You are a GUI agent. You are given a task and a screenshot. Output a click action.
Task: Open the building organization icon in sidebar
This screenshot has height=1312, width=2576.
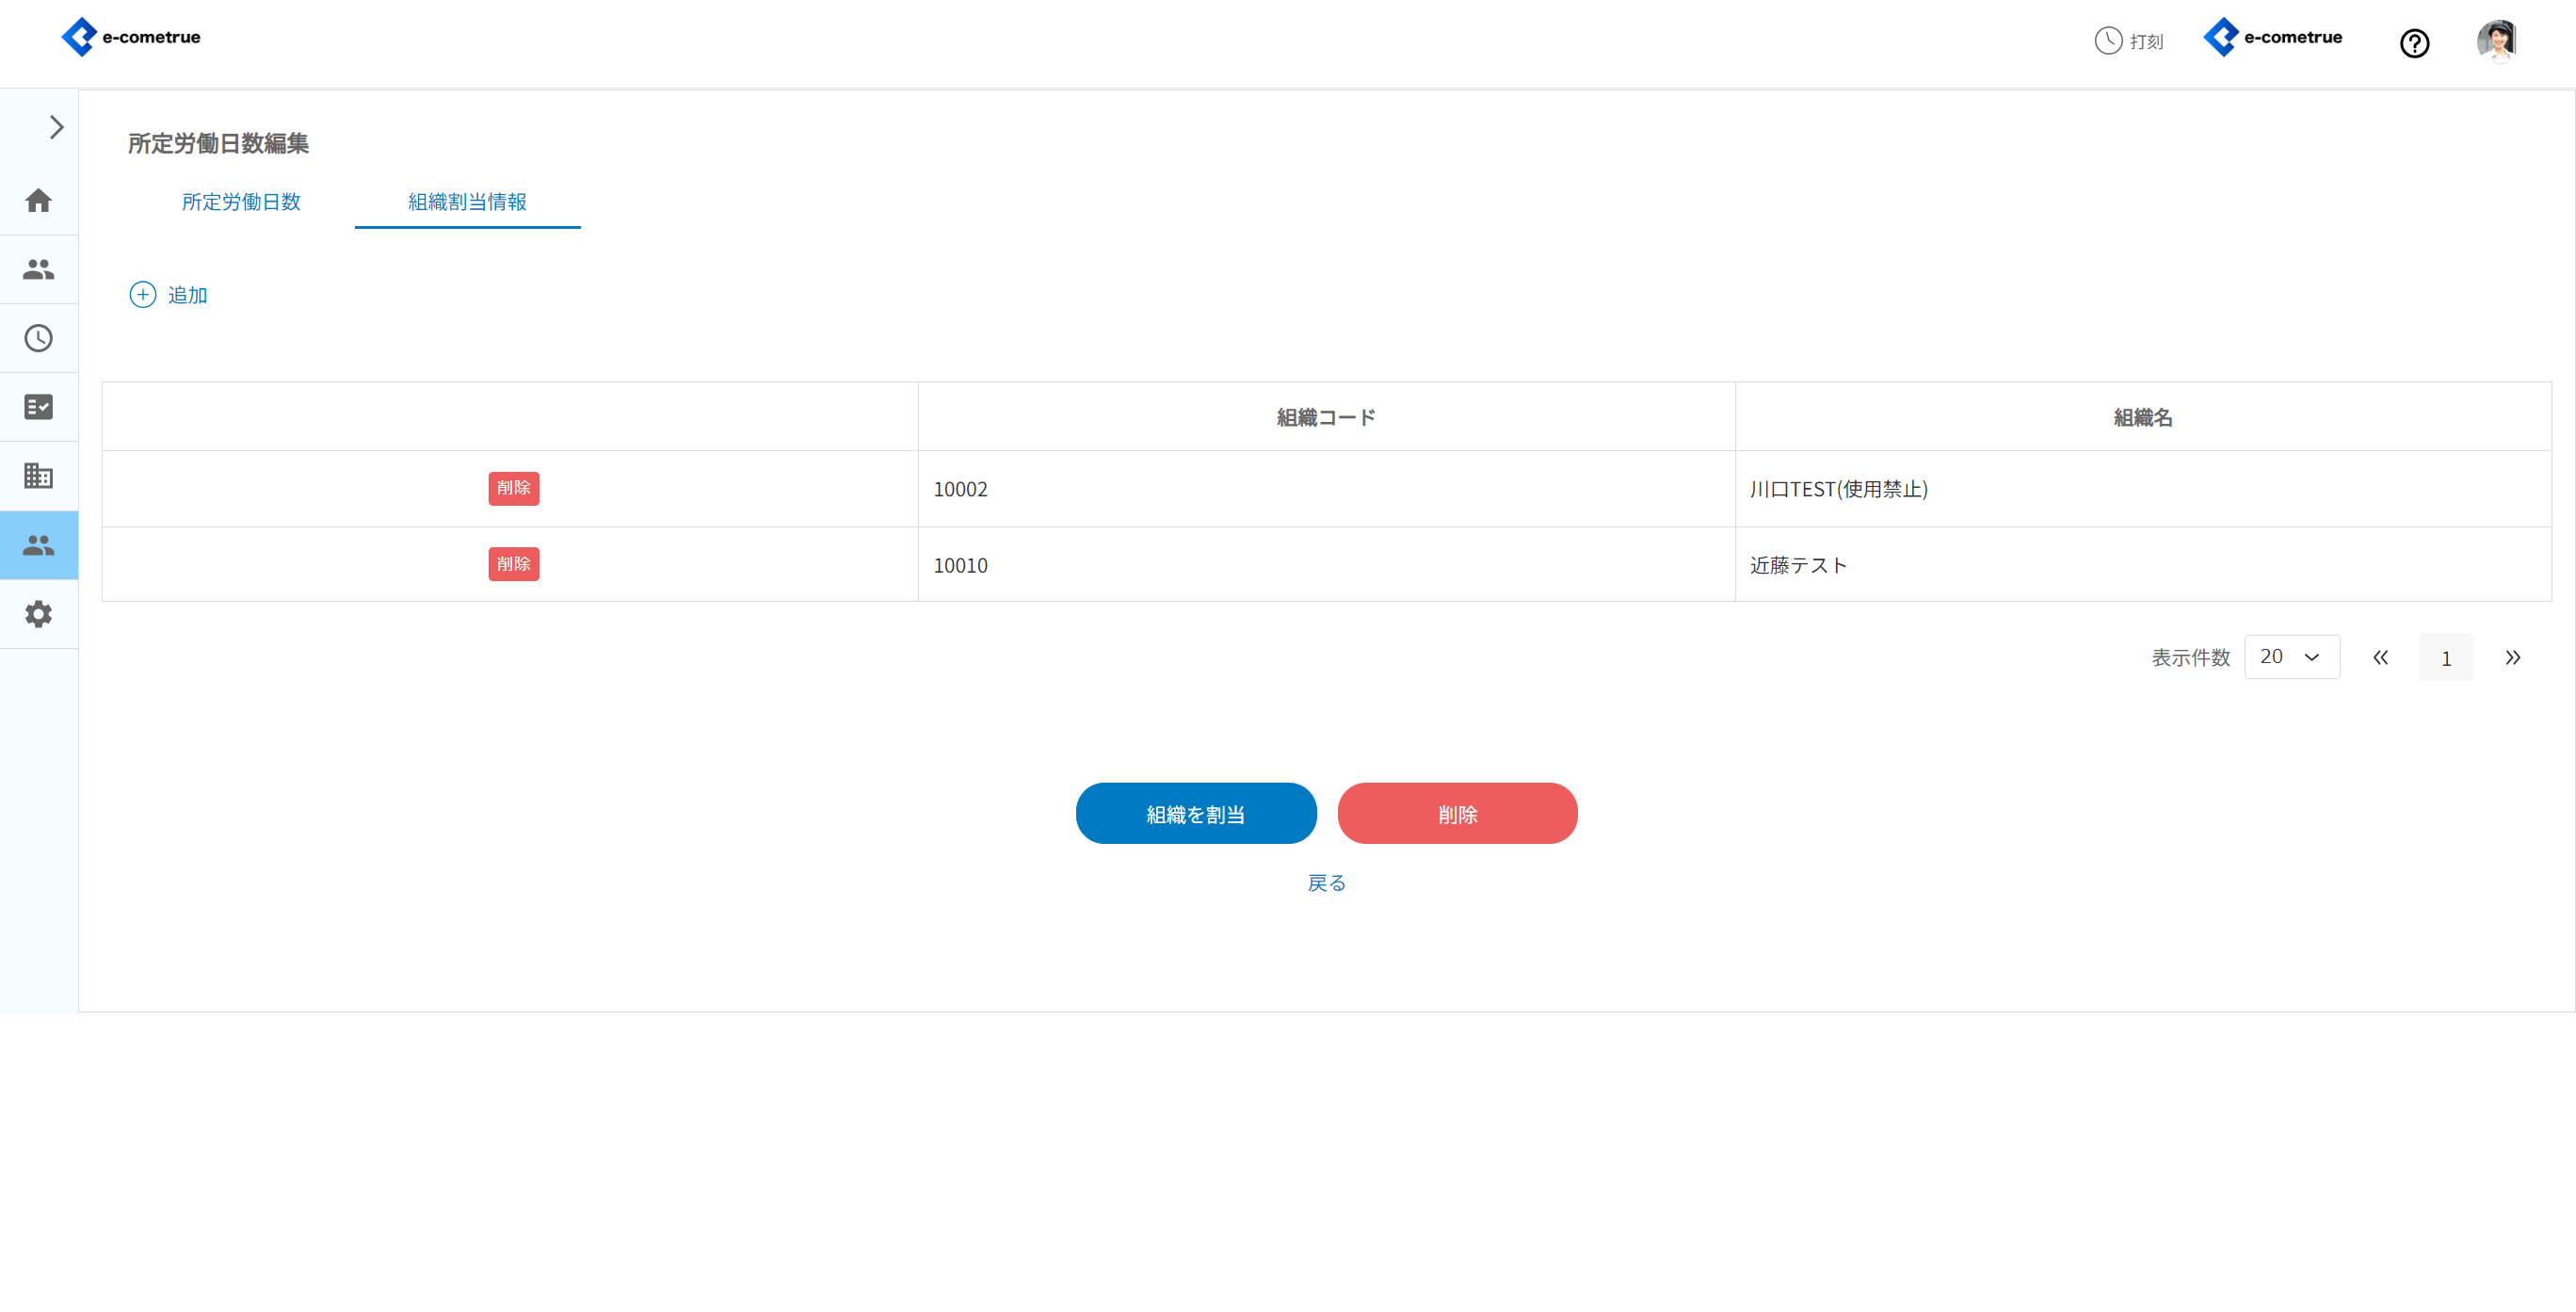38,476
